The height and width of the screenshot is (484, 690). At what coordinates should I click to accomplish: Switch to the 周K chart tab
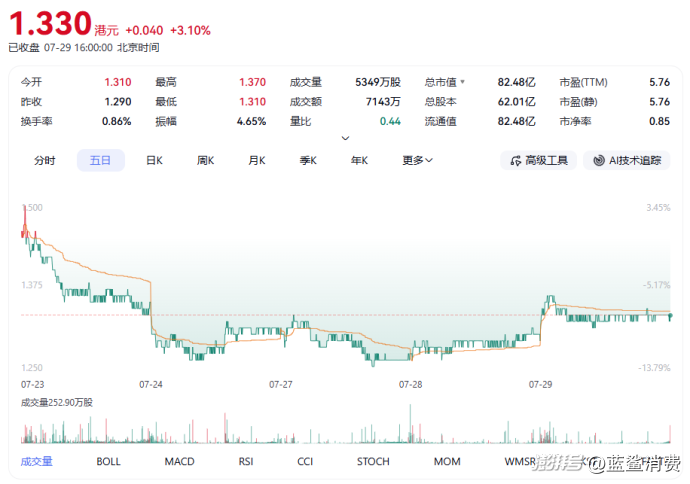(206, 161)
